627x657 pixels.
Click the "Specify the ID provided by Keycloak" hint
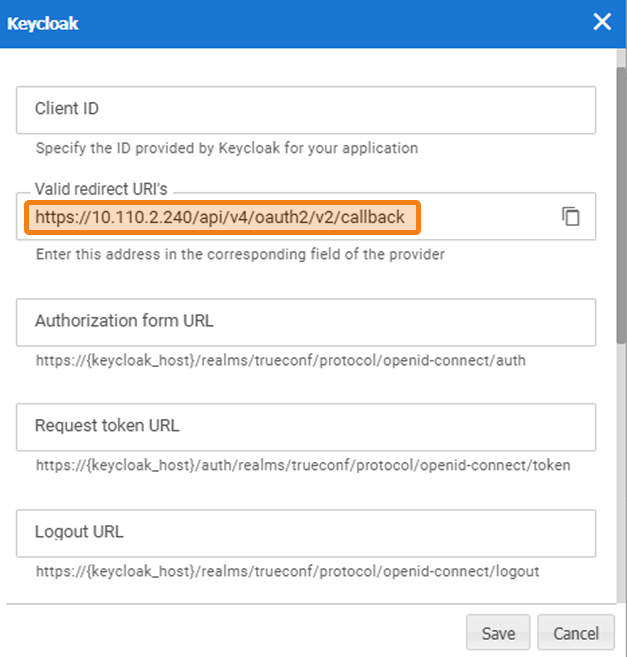(x=227, y=148)
